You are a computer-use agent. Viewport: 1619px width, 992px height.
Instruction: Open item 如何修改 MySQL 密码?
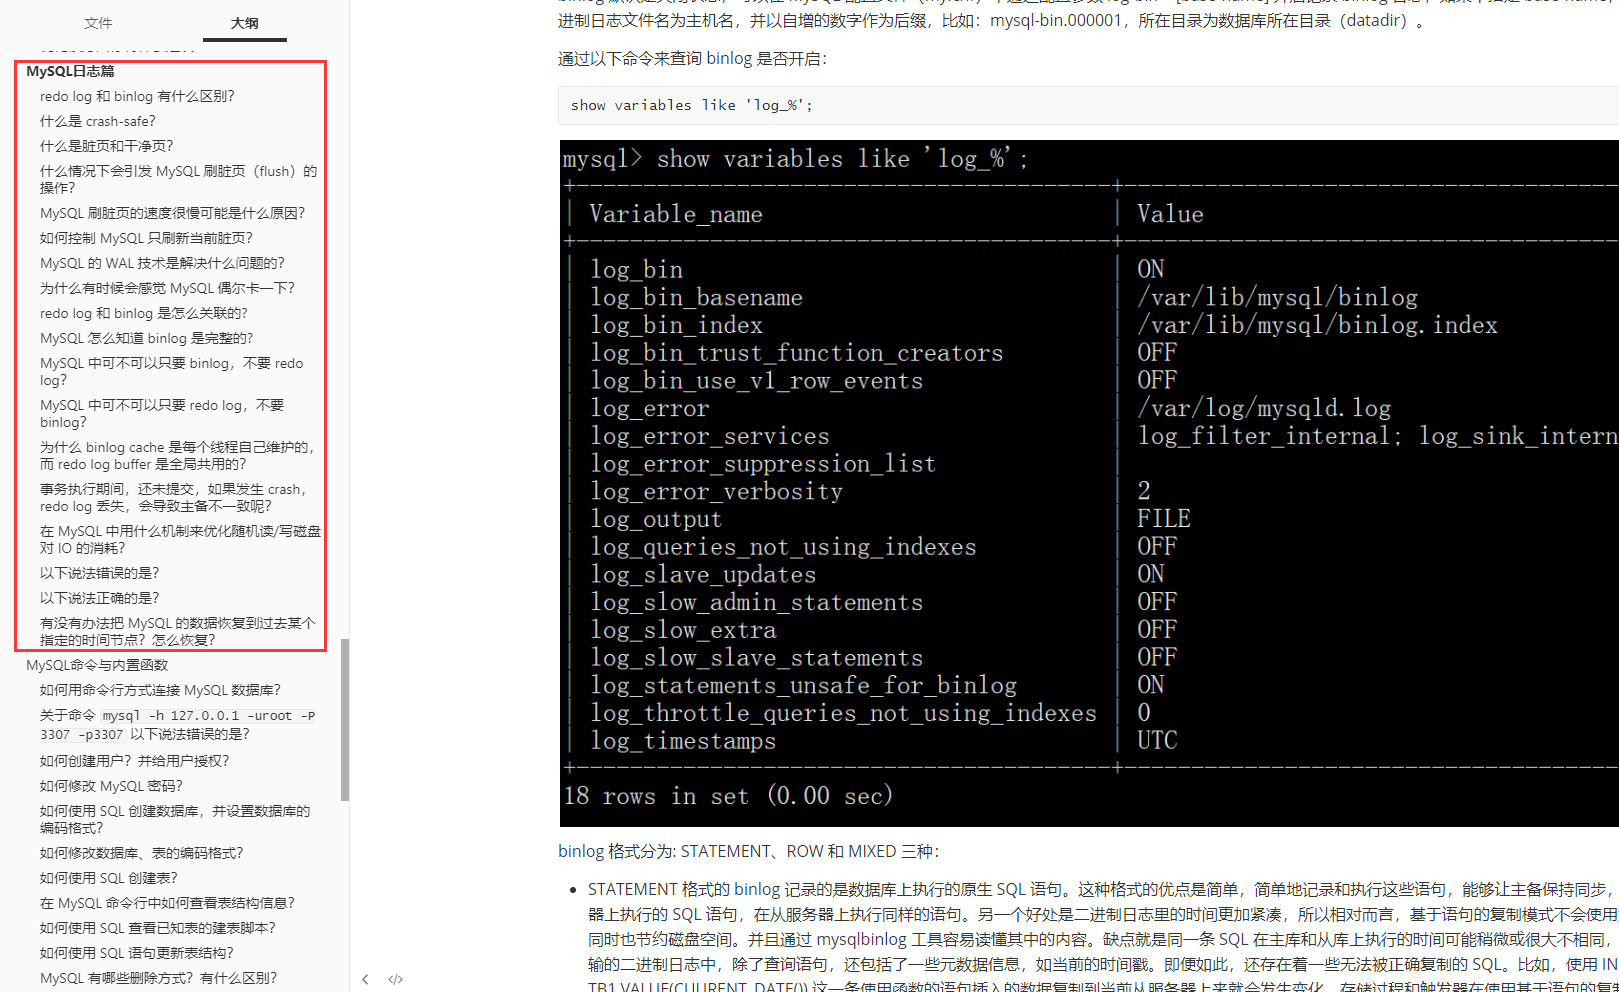point(112,786)
